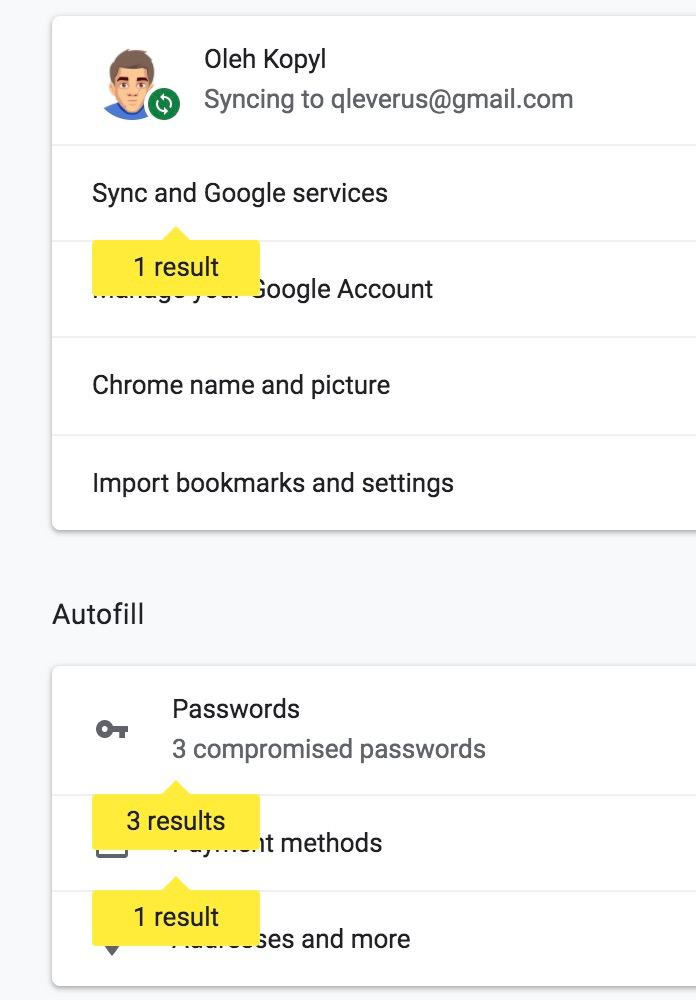Click the 3 results search bubble
Image resolution: width=696 pixels, height=1000 pixels.
point(176,821)
